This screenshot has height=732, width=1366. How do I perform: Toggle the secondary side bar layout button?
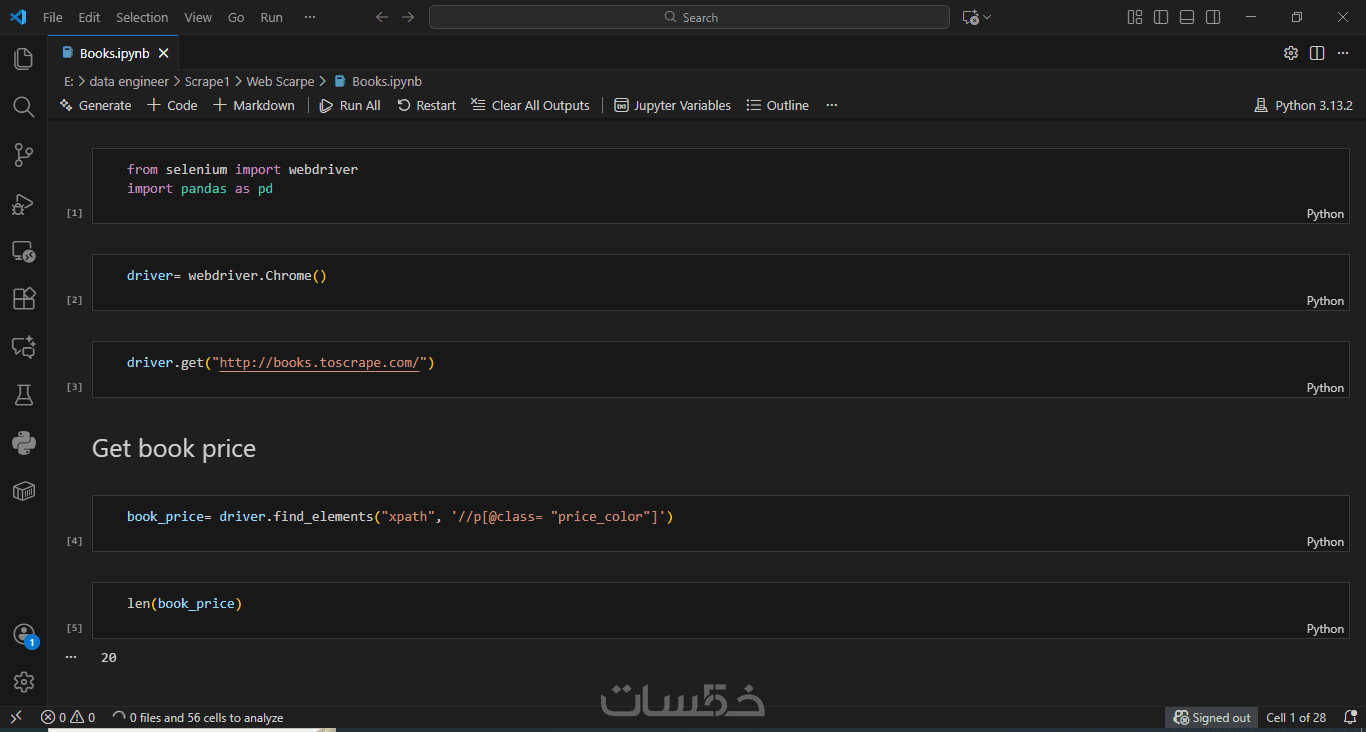(1213, 17)
